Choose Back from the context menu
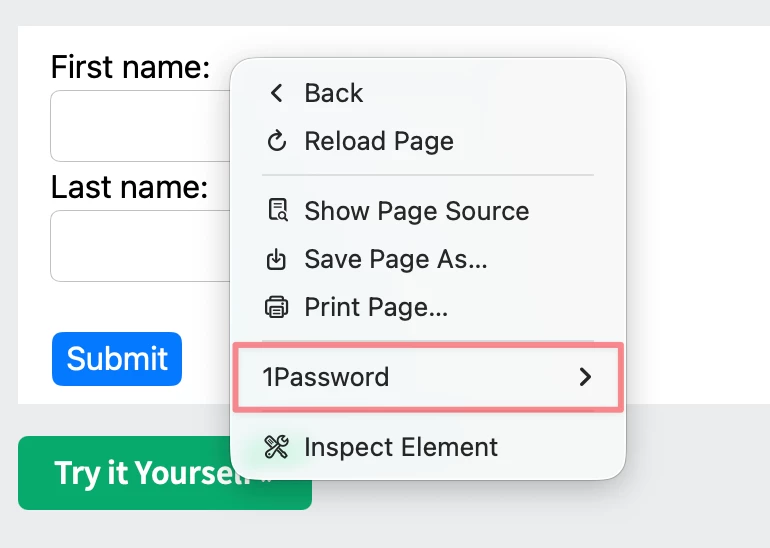Viewport: 770px width, 548px height. 428,93
